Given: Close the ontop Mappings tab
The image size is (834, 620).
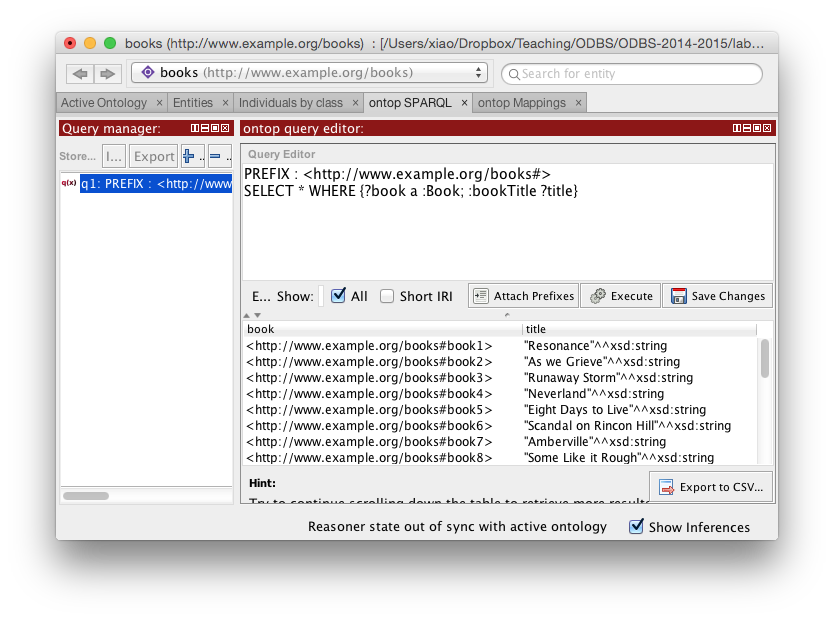Looking at the screenshot, I should (579, 103).
